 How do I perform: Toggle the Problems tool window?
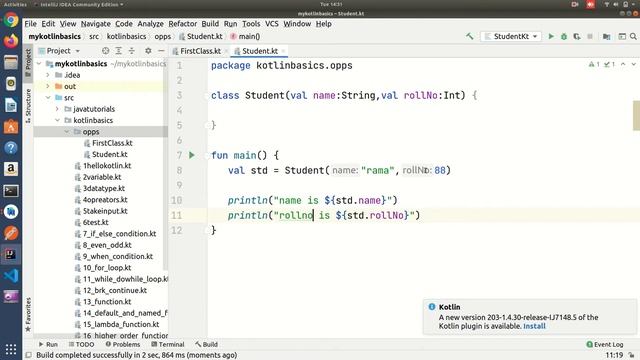tap(122, 344)
